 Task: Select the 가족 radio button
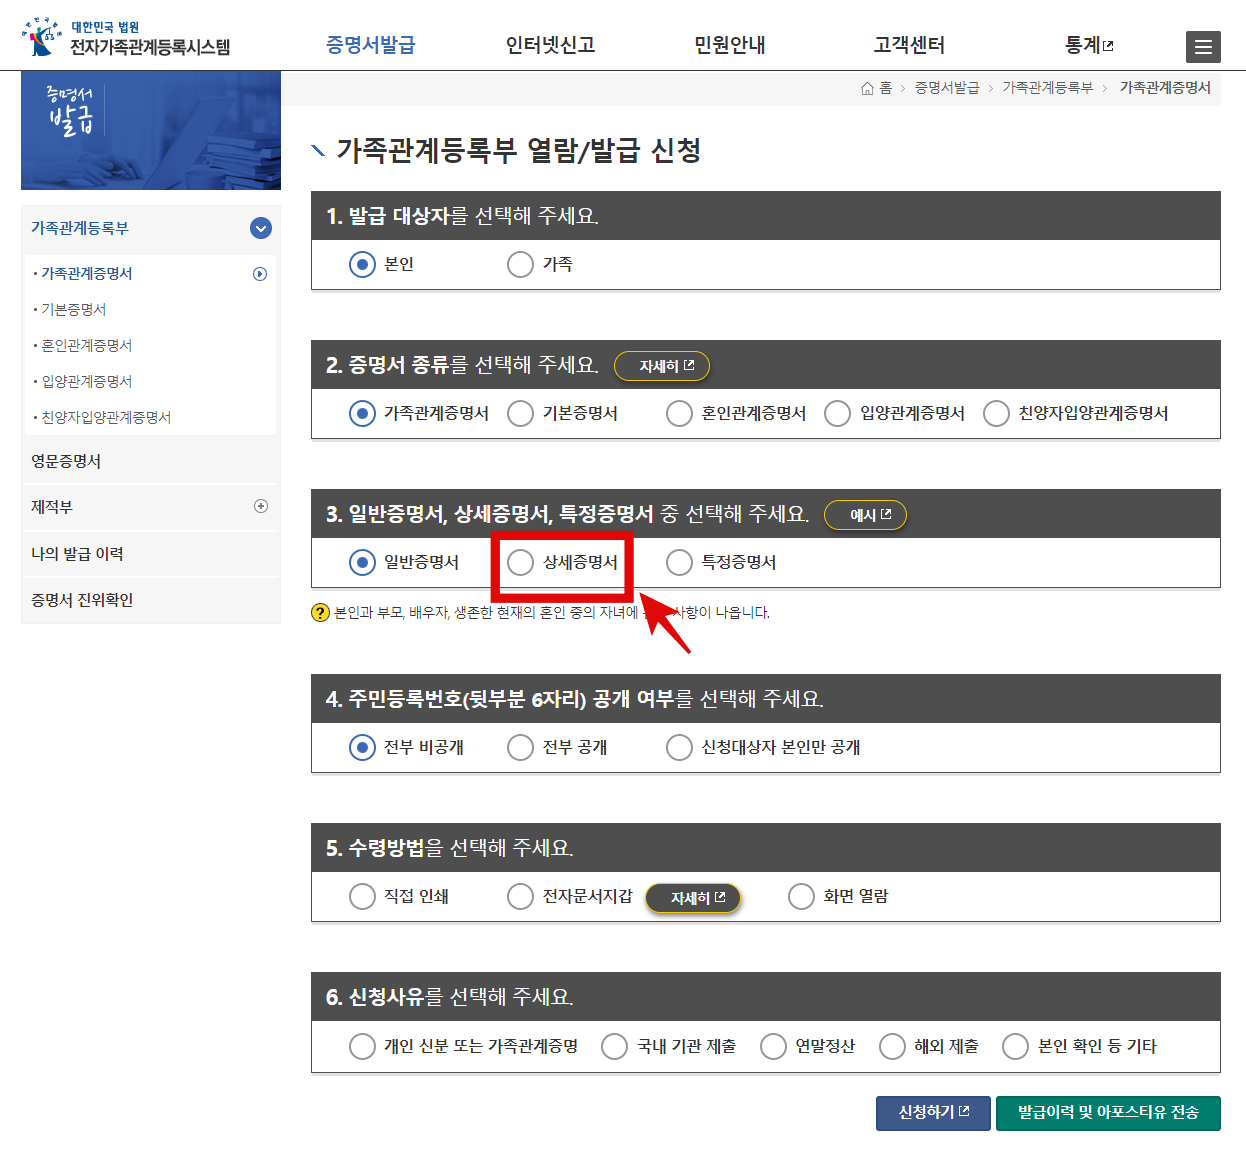pos(520,264)
